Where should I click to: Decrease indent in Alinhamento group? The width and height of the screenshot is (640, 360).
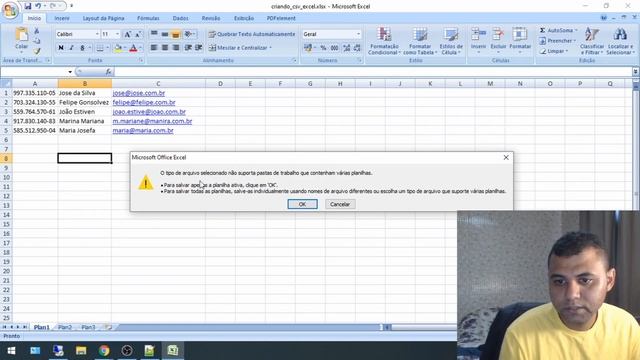coord(188,48)
